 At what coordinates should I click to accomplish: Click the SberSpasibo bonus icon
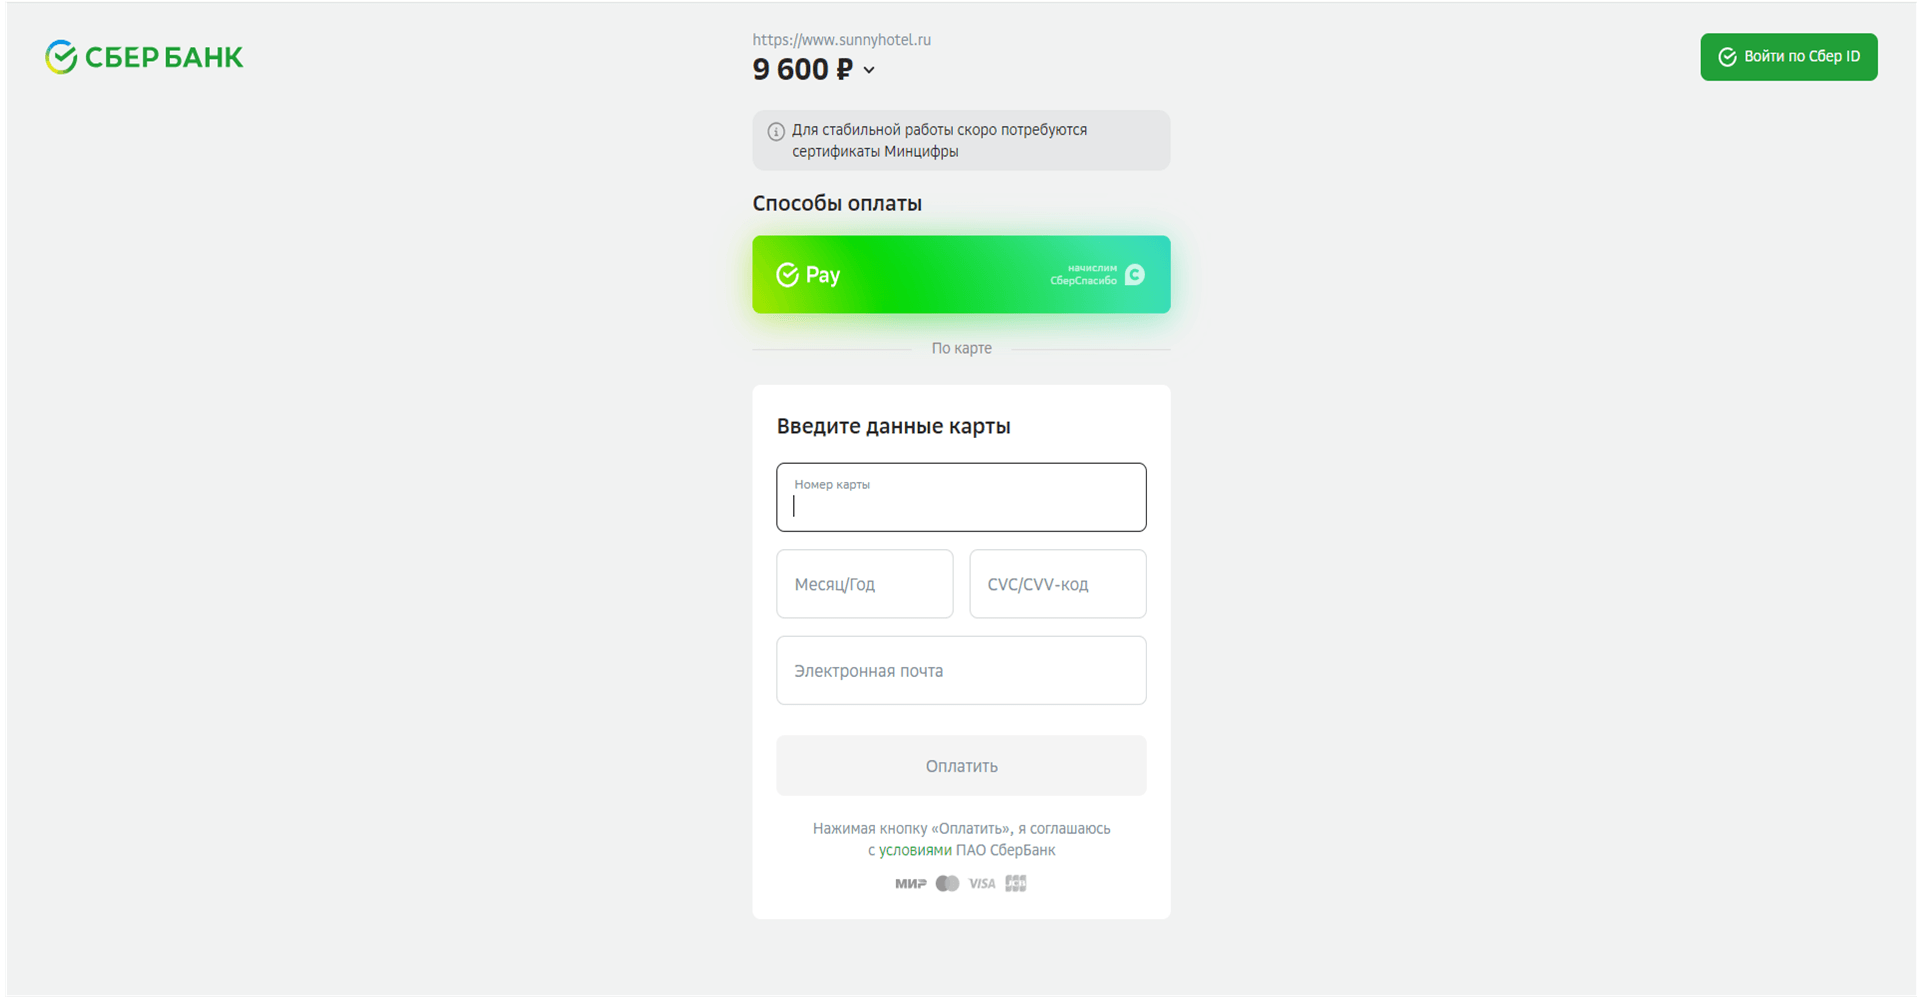point(1134,275)
